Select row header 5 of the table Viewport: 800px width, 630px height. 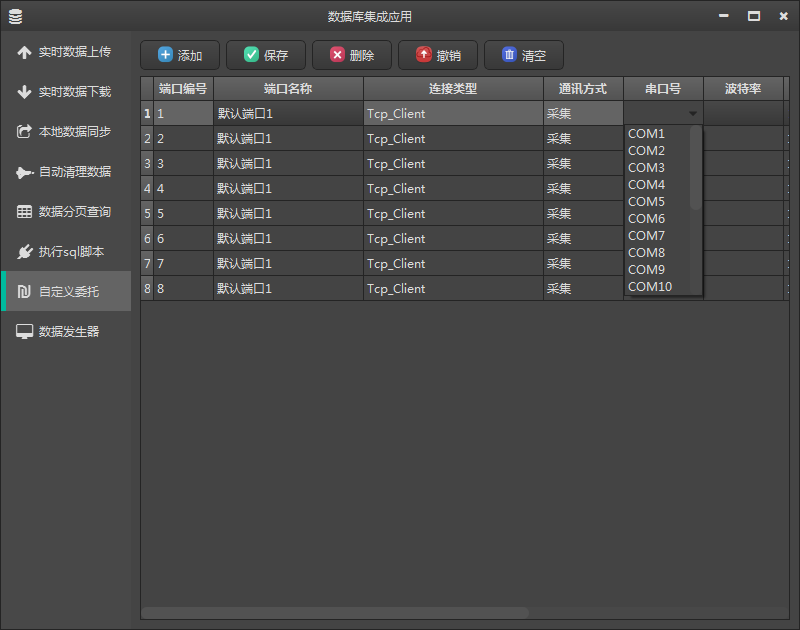pos(147,213)
